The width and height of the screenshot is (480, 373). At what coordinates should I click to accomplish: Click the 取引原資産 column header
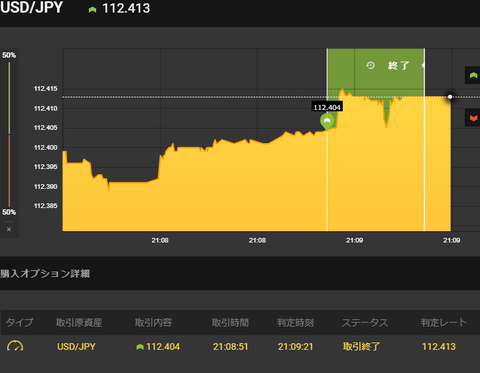(79, 322)
